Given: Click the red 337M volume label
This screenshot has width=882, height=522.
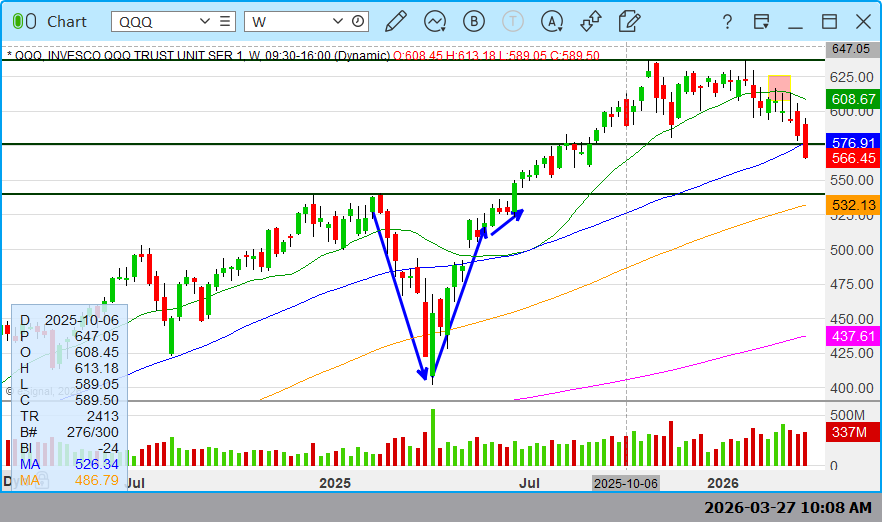Looking at the screenshot, I should [853, 432].
